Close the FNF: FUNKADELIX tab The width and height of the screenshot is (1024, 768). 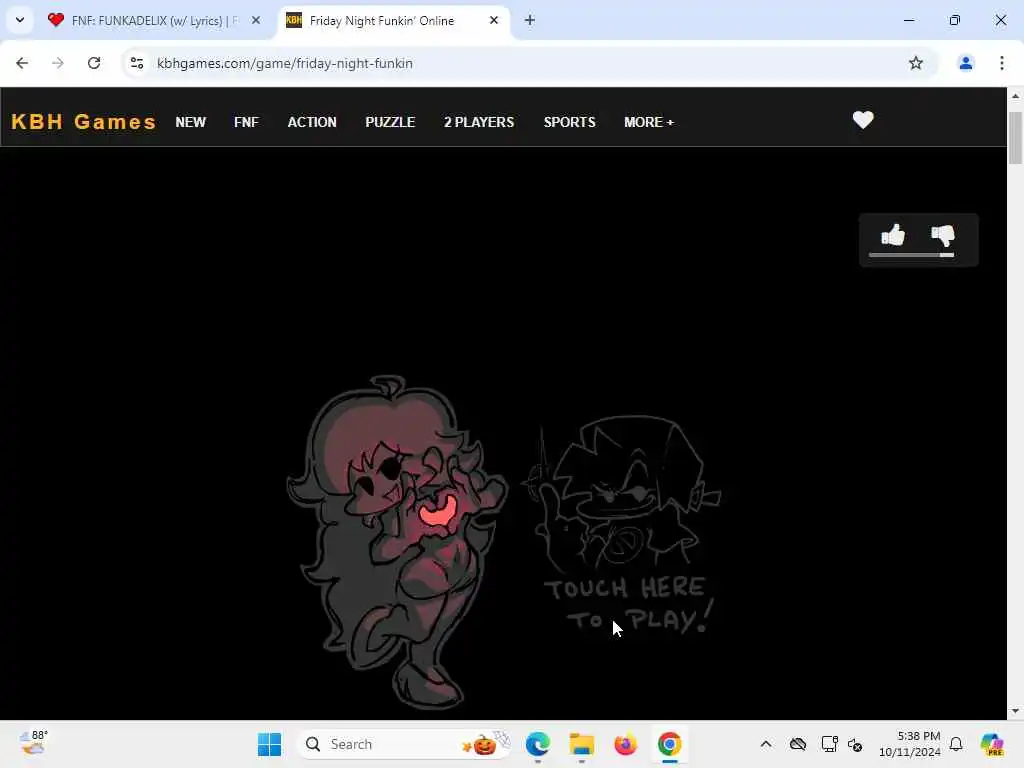tap(256, 20)
